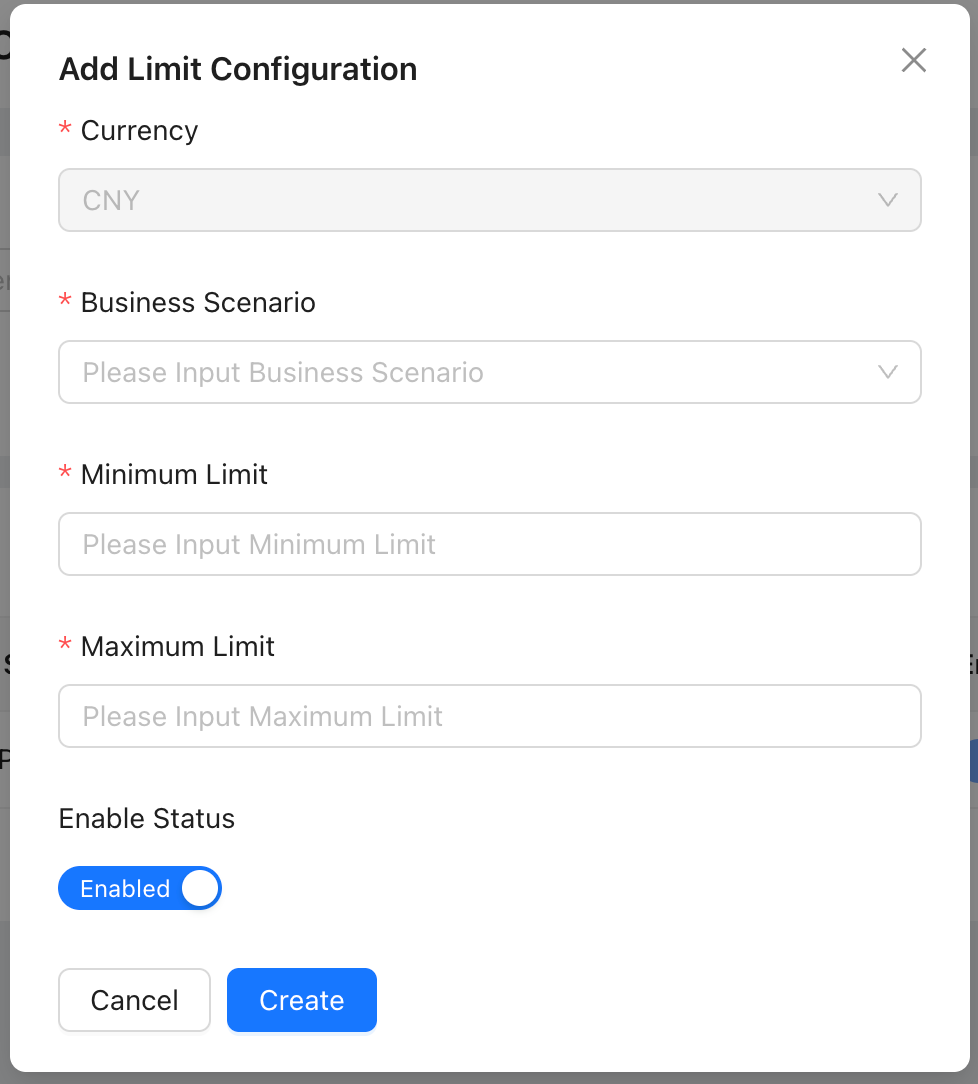Close the Add Limit Configuration dialog
This screenshot has width=978, height=1084.
click(913, 61)
